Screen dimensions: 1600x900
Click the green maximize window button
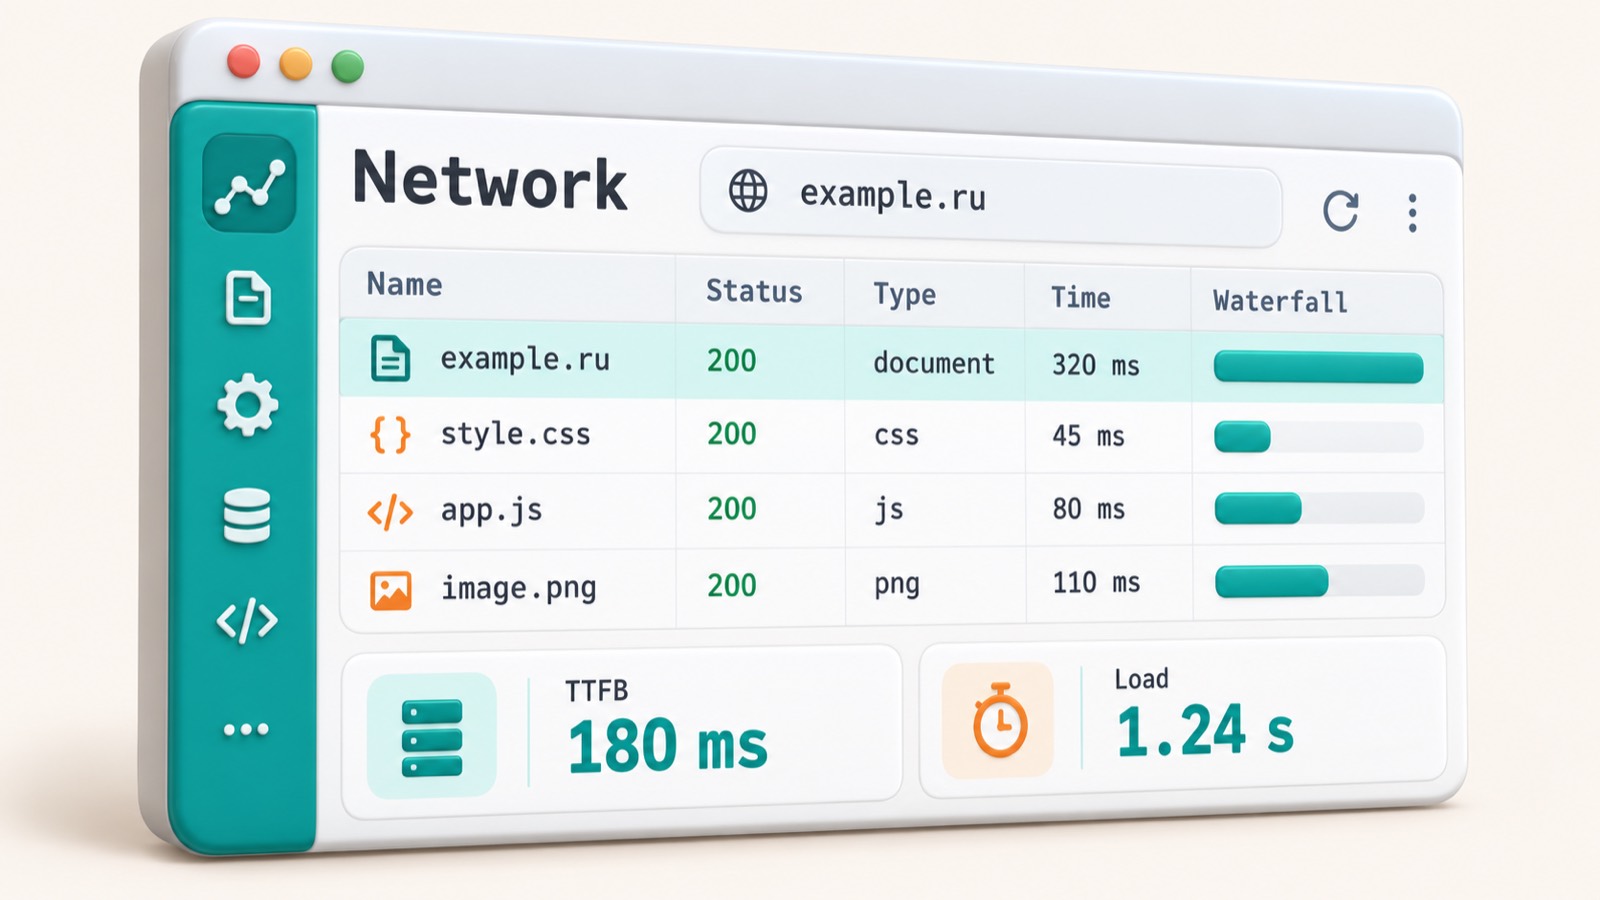coord(348,67)
